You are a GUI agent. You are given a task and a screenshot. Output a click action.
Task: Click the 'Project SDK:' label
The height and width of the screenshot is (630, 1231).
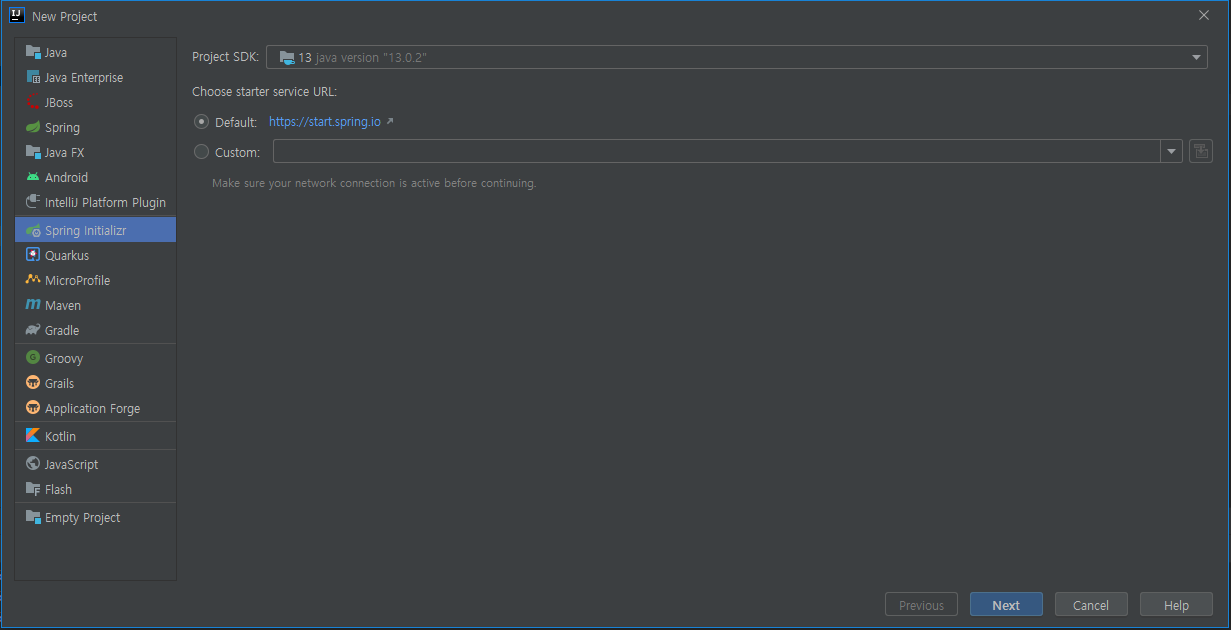point(225,58)
